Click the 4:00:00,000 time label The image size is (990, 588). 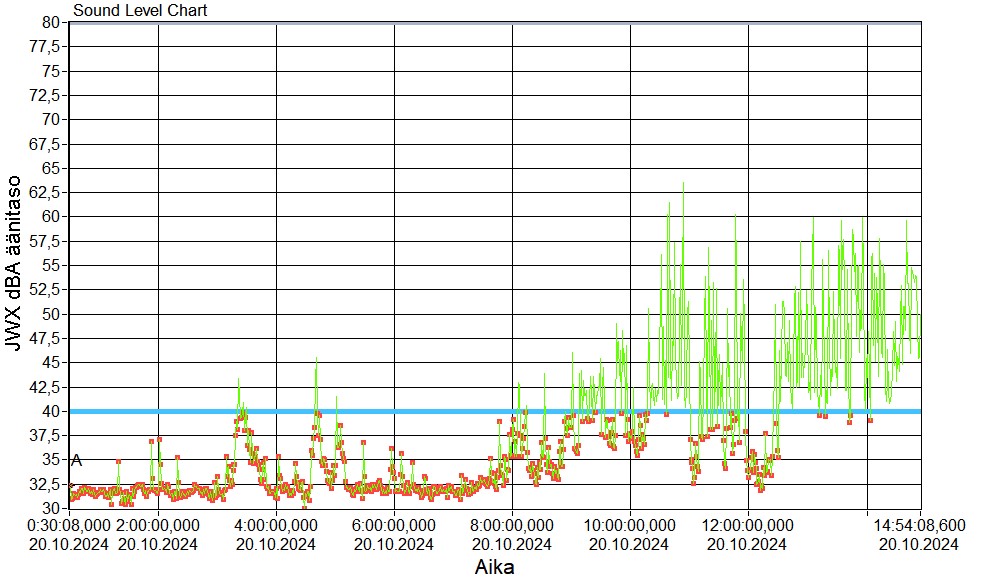pos(277,524)
